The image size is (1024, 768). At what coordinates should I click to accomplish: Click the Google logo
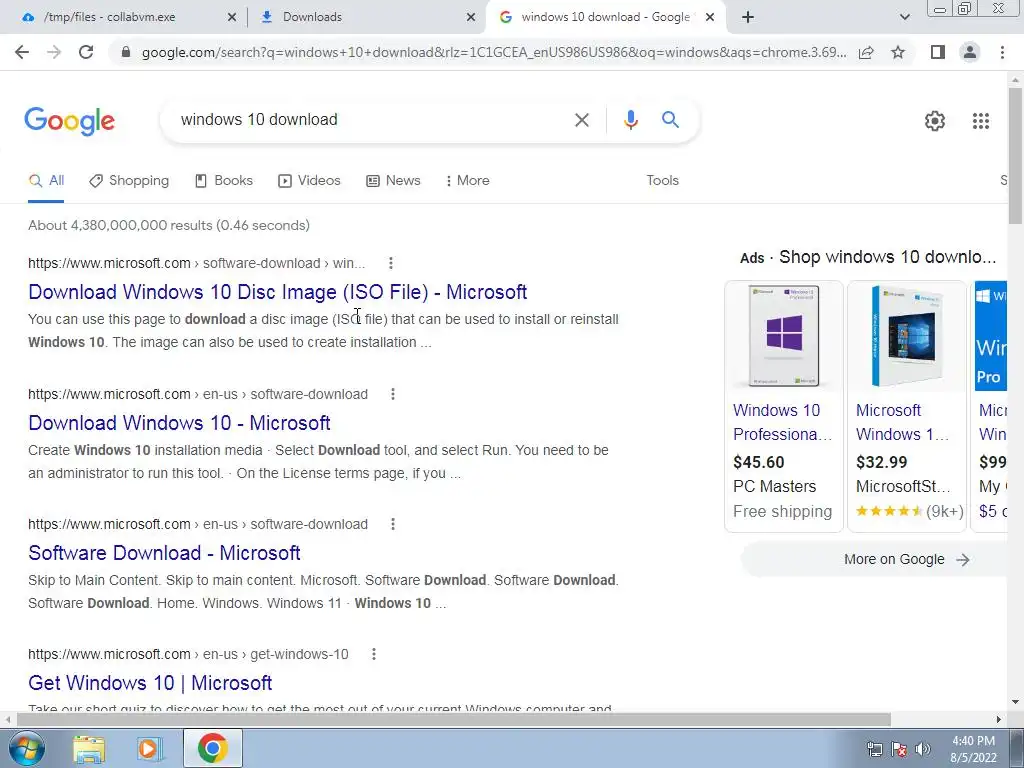click(69, 121)
